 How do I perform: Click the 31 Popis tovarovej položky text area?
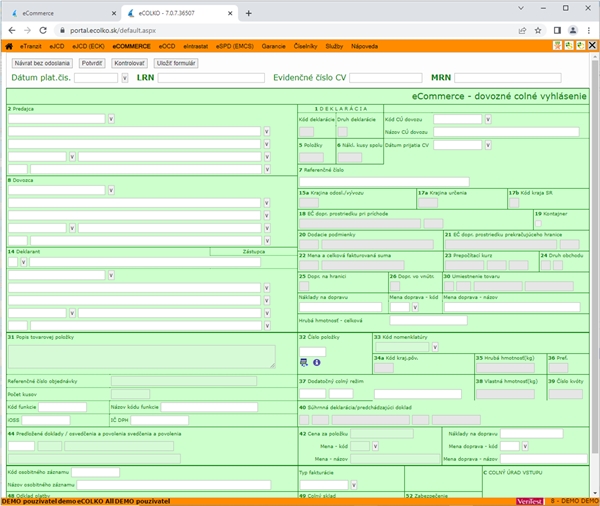142,357
